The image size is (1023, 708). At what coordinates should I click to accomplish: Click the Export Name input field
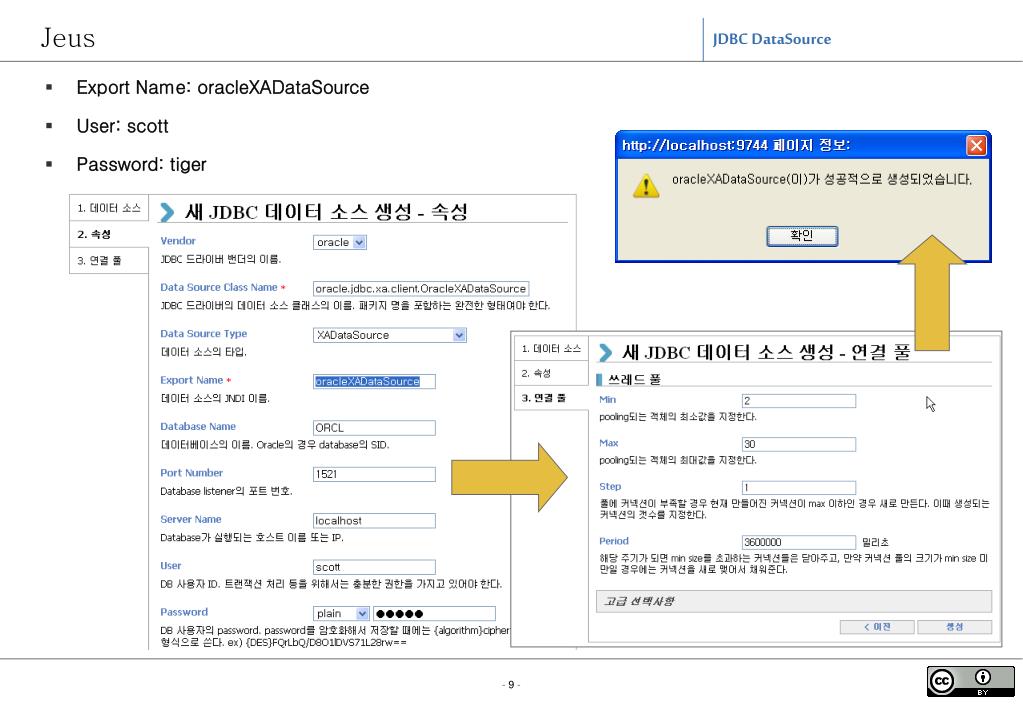tap(374, 381)
